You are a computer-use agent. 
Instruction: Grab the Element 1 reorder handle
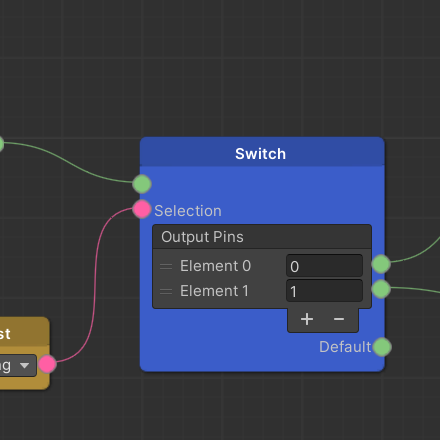[x=166, y=291]
